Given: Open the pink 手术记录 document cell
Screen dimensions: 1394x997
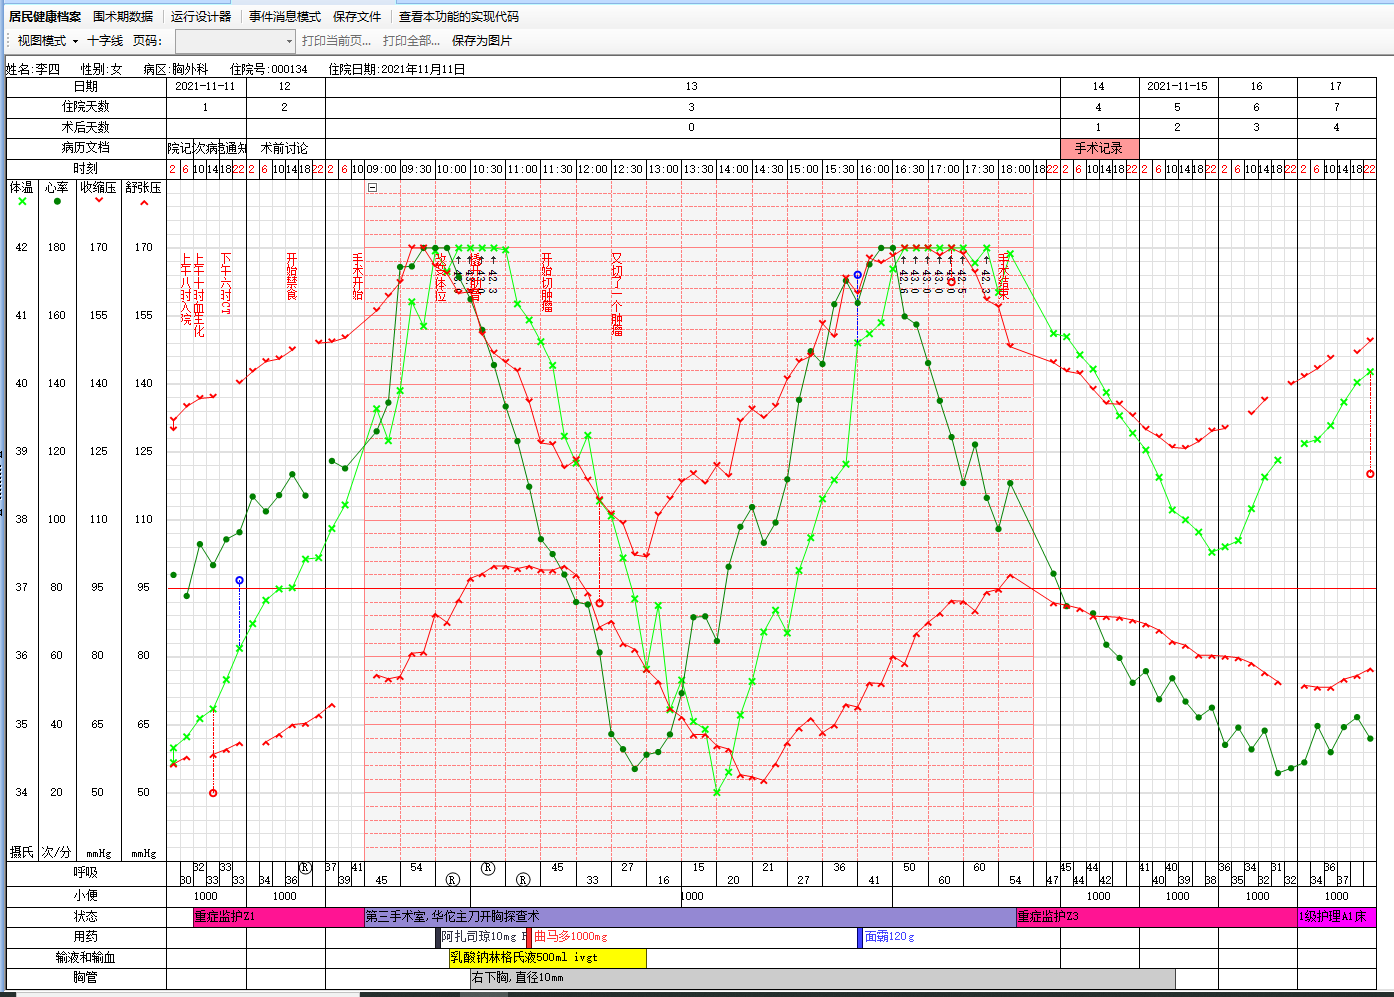Looking at the screenshot, I should tap(1099, 148).
